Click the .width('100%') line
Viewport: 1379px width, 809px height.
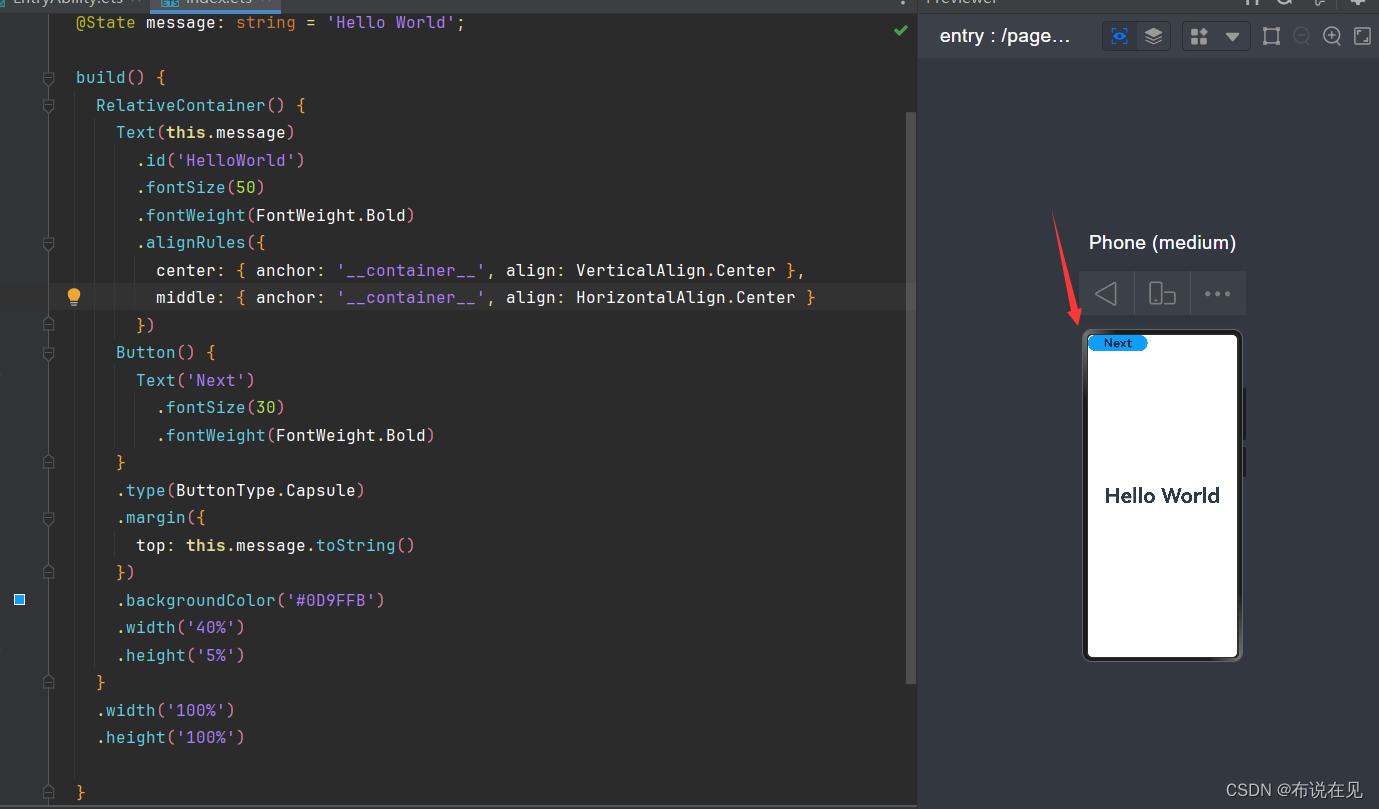click(x=166, y=710)
